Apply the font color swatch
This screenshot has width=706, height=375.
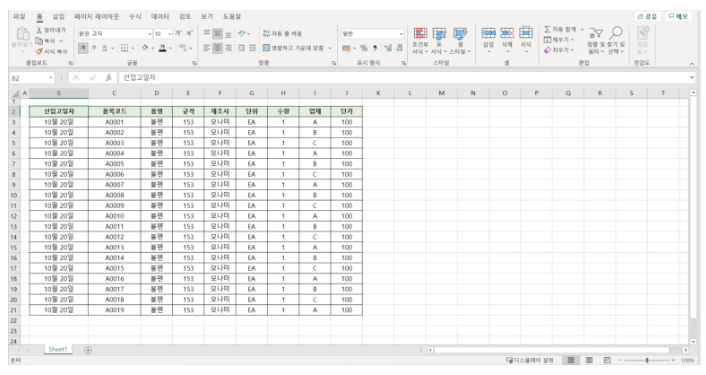163,48
